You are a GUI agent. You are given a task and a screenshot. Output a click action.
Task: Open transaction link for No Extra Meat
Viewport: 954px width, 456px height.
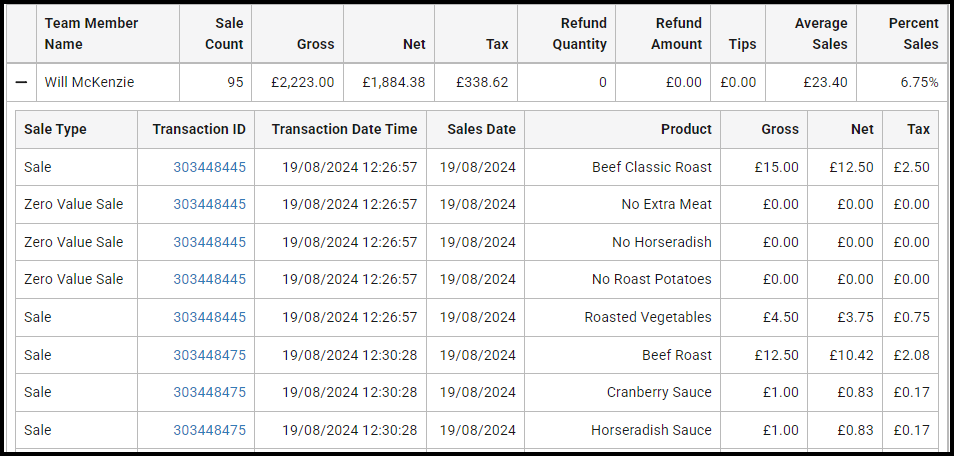[x=209, y=205]
